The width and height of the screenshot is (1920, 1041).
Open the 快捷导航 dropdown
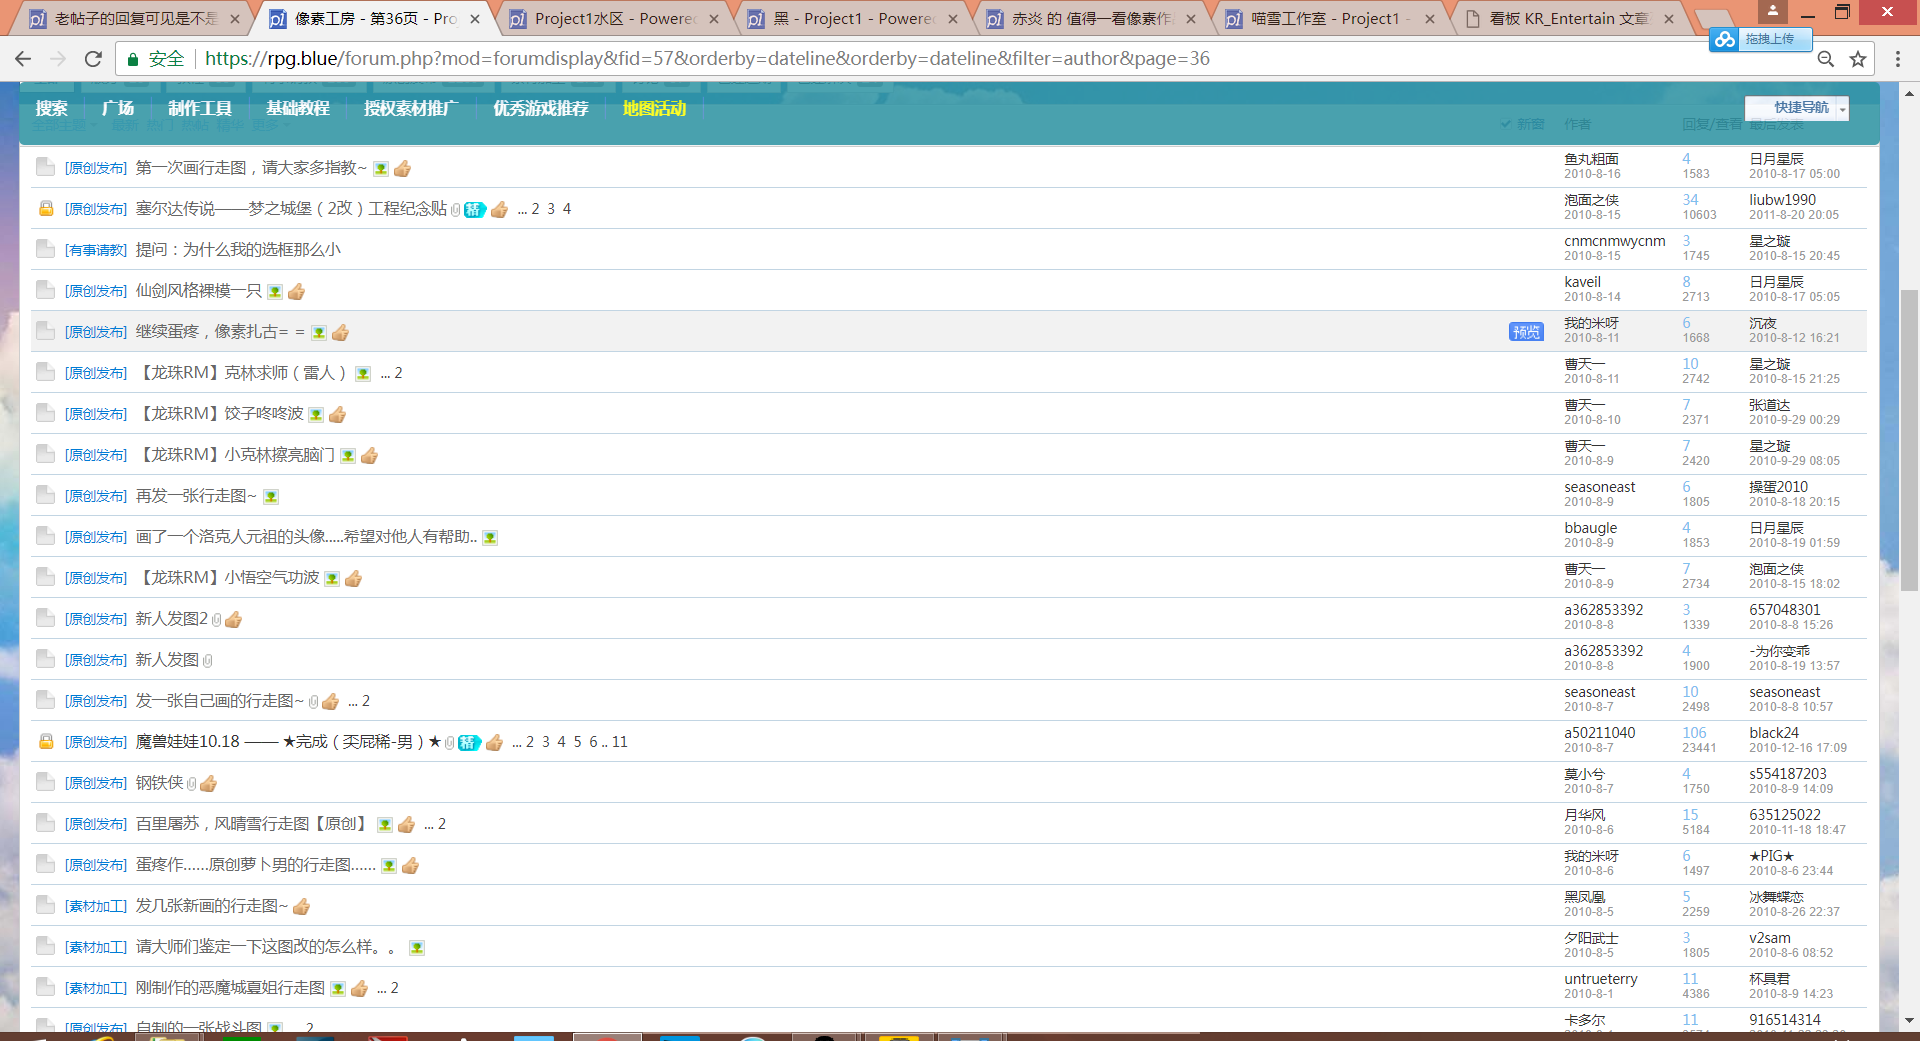pos(1797,108)
